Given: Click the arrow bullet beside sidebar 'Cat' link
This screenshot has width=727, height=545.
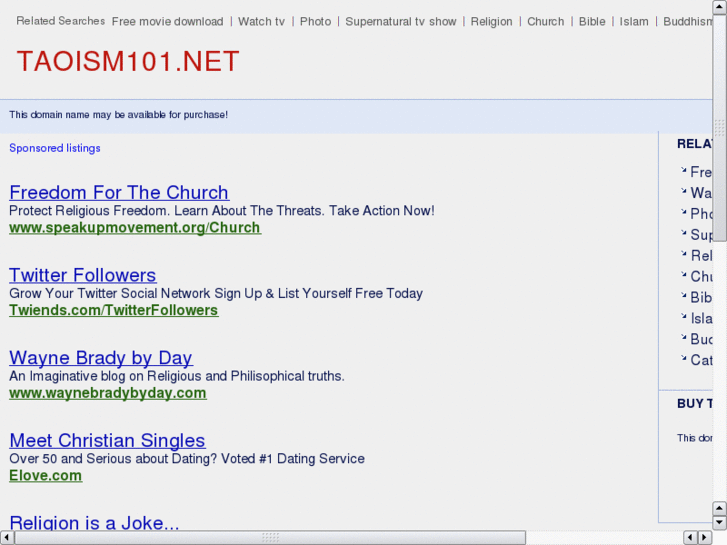Looking at the screenshot, I should [683, 359].
